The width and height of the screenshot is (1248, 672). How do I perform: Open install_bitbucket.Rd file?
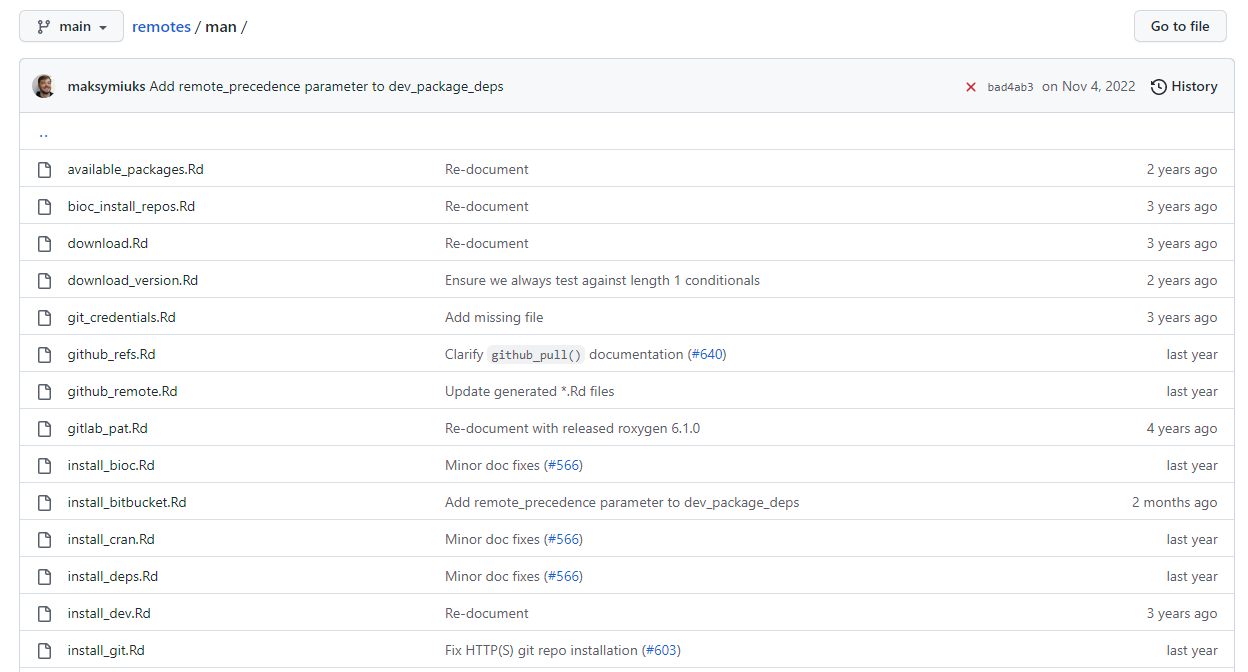pyautogui.click(x=126, y=503)
